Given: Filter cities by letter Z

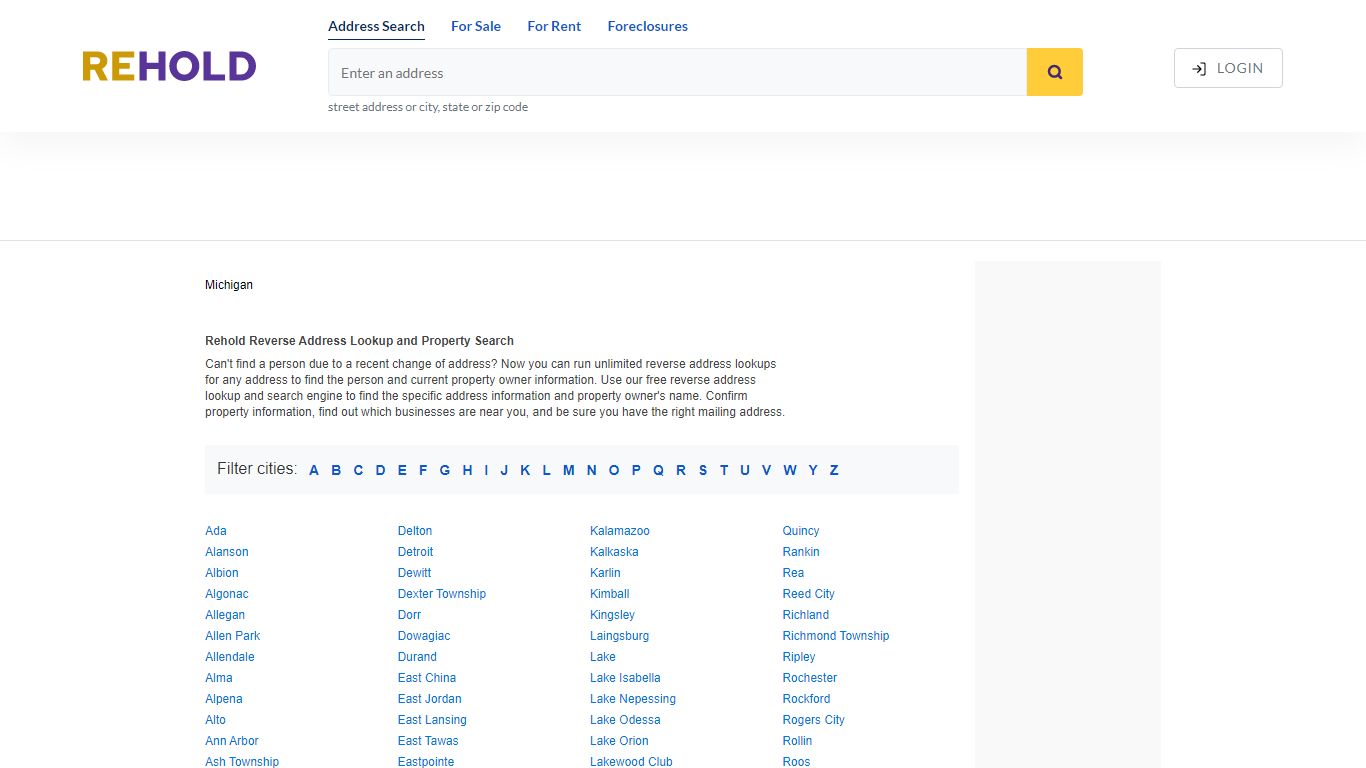Looking at the screenshot, I should tap(834, 470).
